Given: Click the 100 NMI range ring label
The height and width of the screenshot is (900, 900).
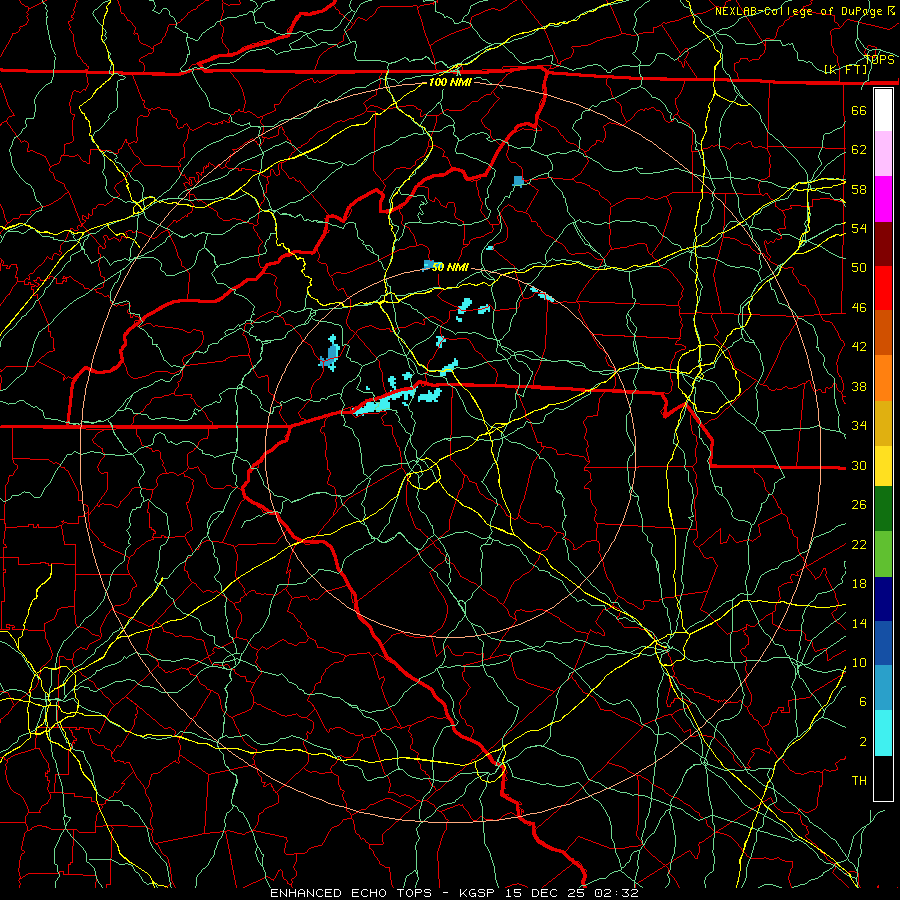Looking at the screenshot, I should coord(450,82).
